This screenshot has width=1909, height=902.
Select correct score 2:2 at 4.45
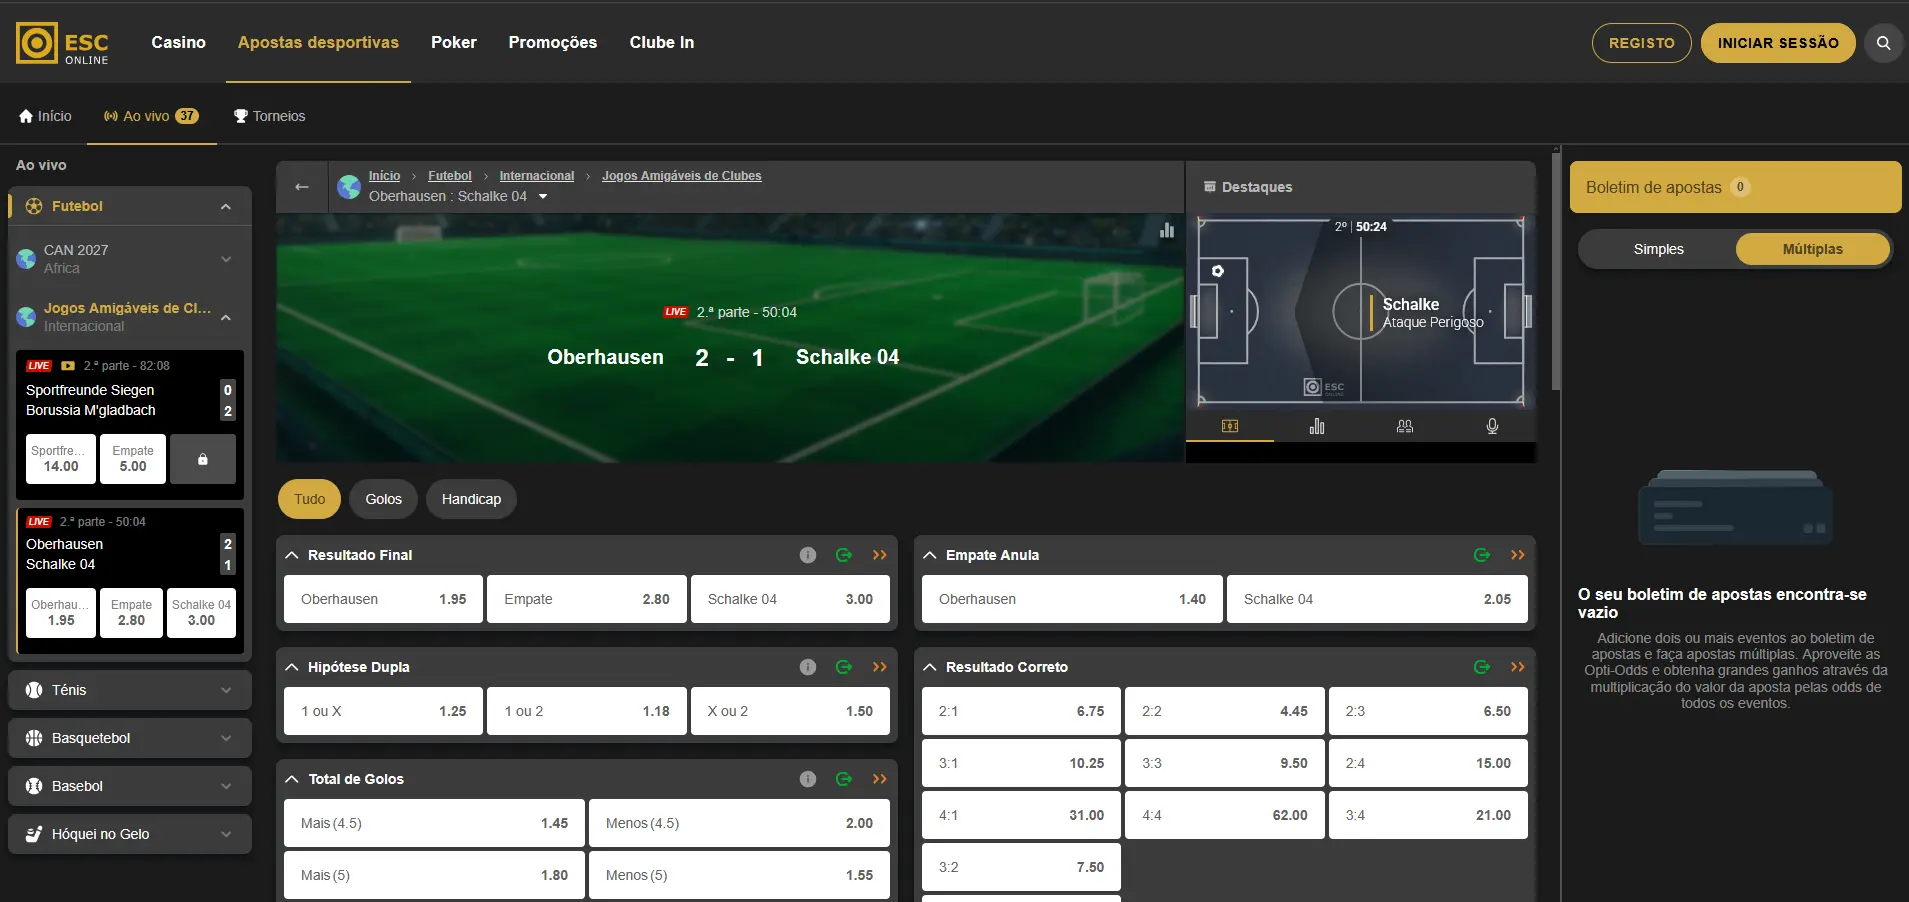tap(1224, 711)
